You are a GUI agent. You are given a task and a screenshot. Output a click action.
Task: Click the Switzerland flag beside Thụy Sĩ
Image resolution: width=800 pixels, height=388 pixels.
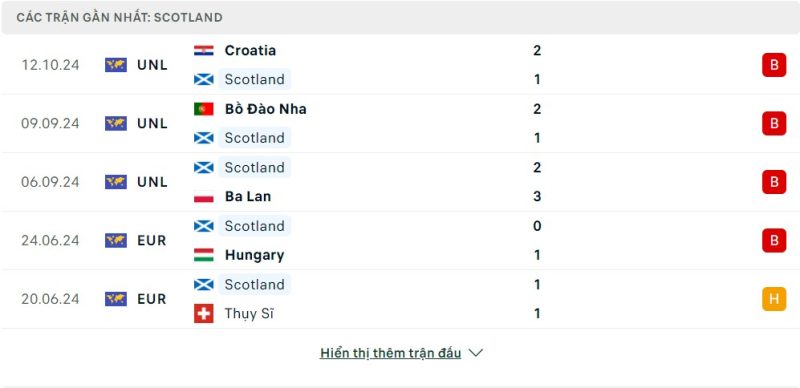point(204,313)
